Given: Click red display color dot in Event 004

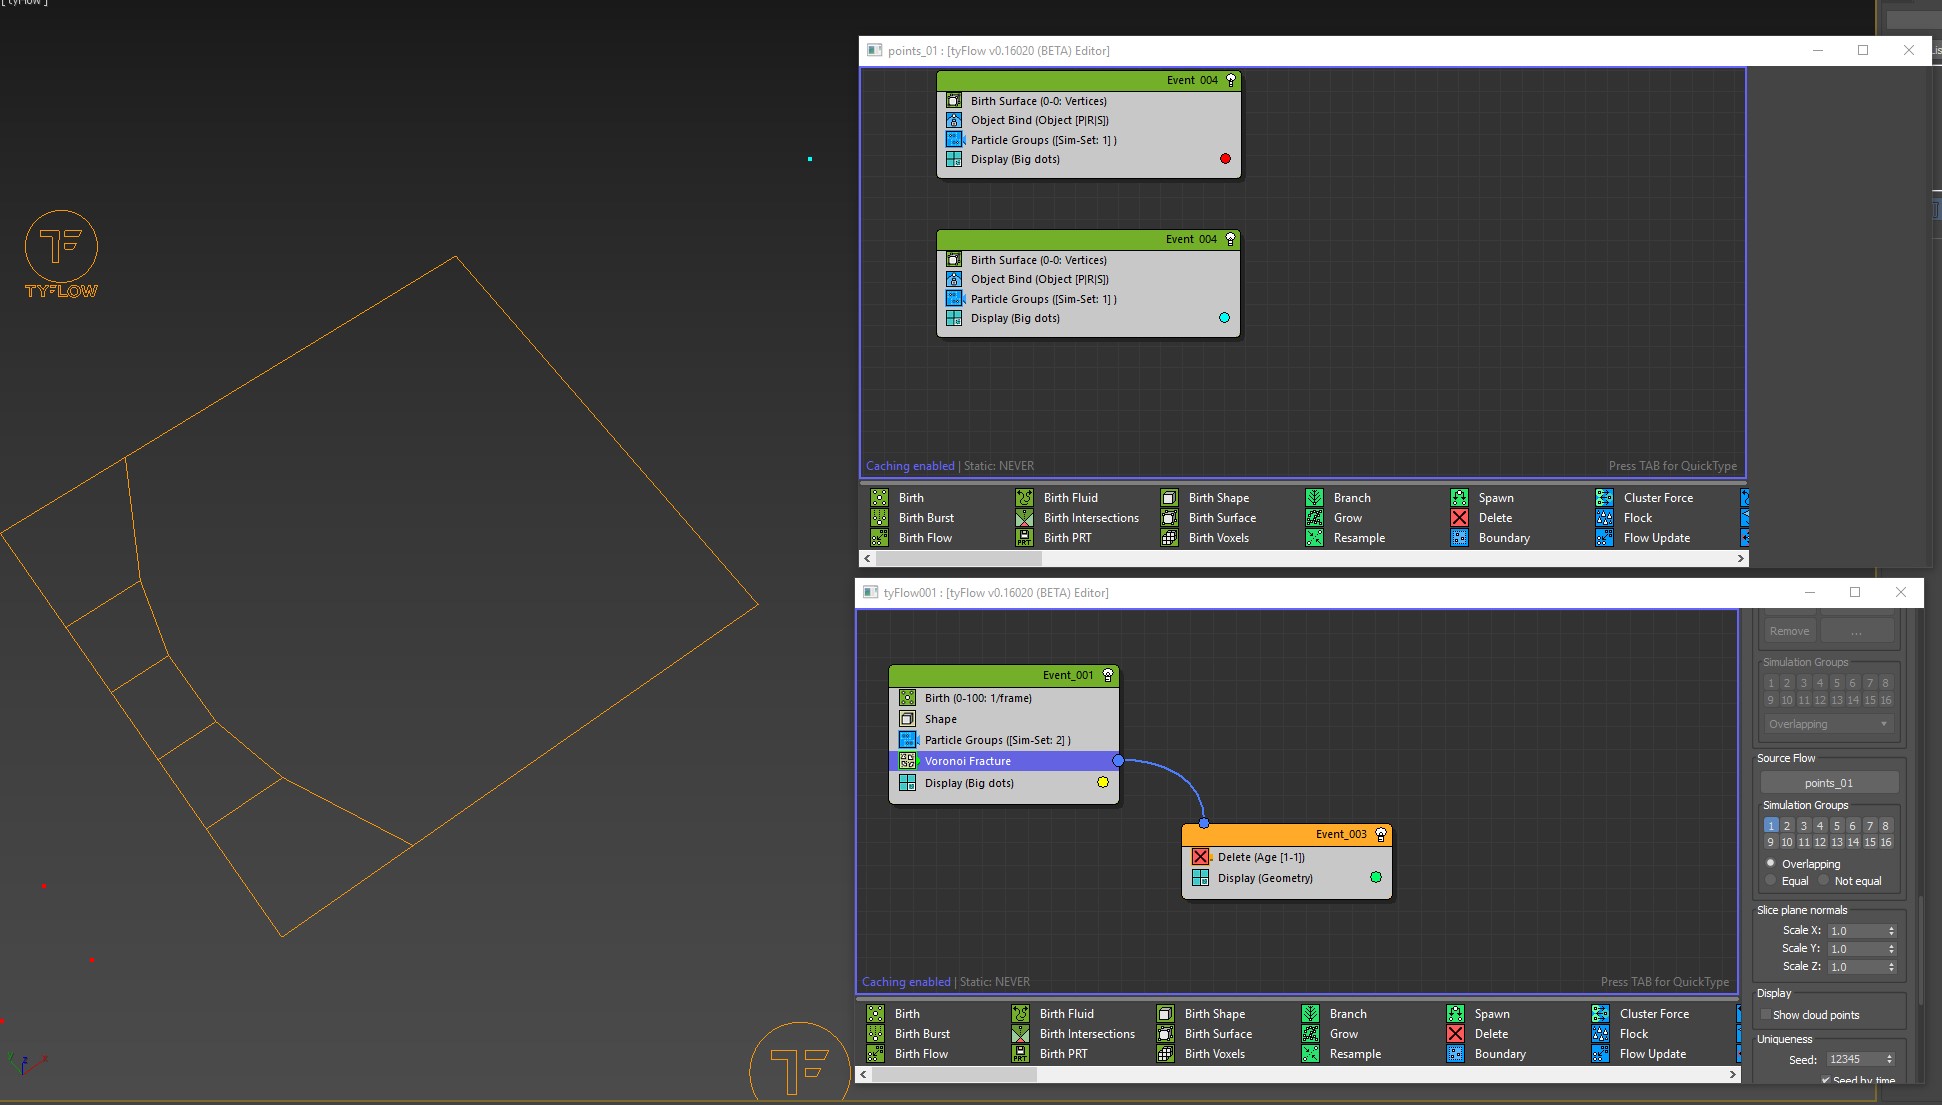Looking at the screenshot, I should point(1225,159).
